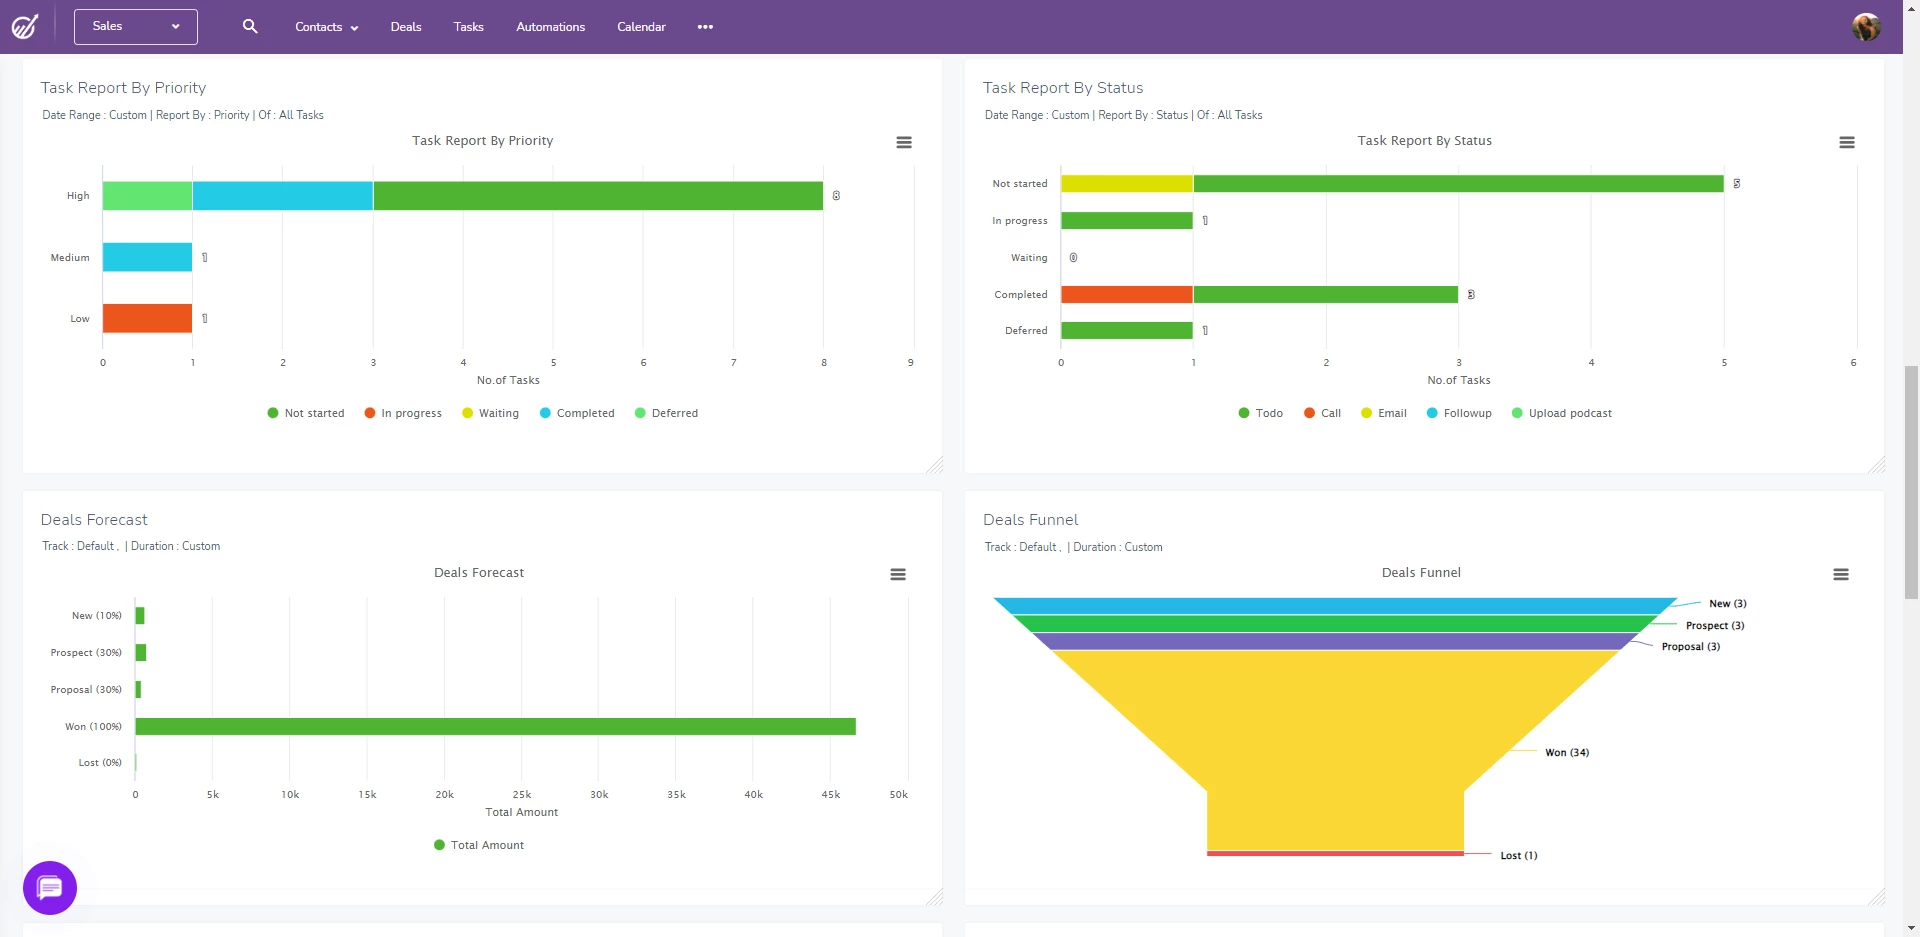Screen dimensions: 1920x937
Task: Click the green Prospect funnel segment
Action: point(1335,624)
